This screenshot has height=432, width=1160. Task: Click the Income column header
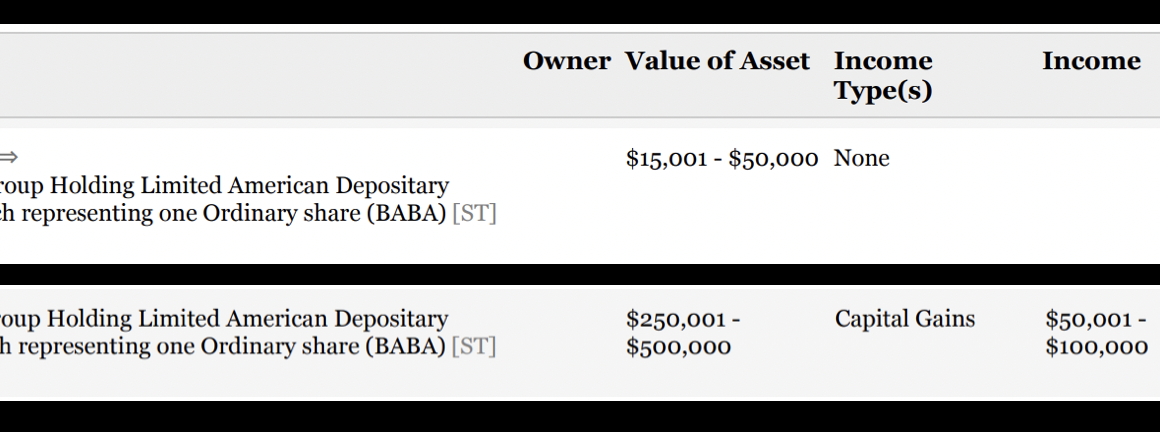tap(1091, 61)
